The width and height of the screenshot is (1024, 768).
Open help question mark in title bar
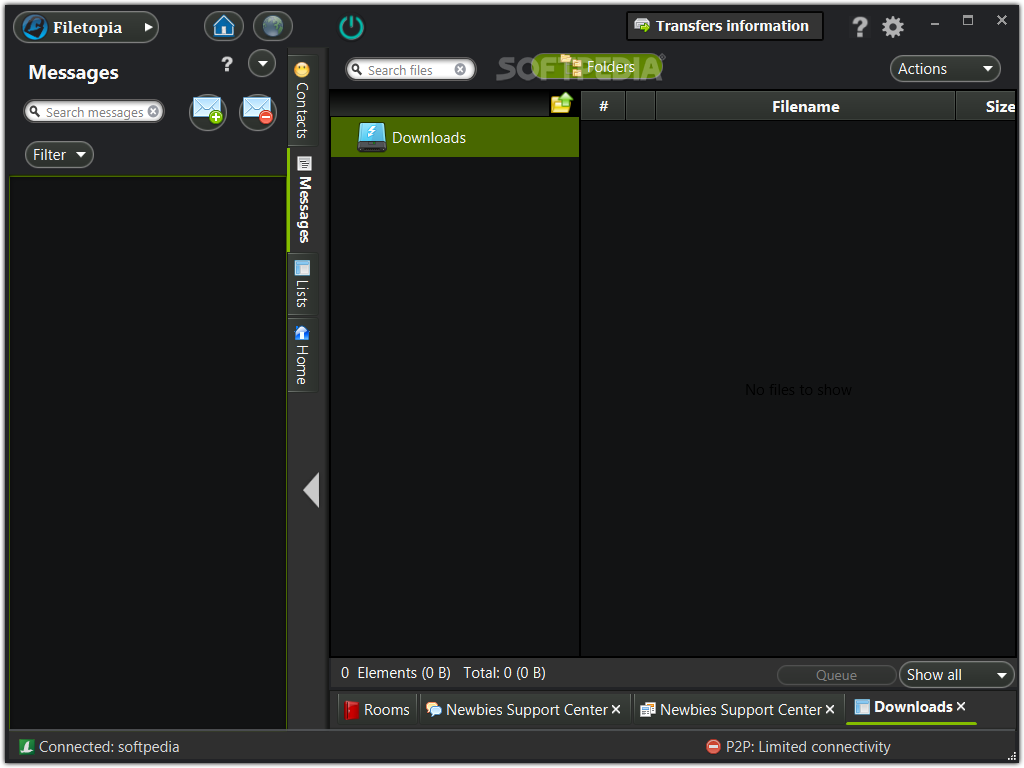pyautogui.click(x=859, y=27)
